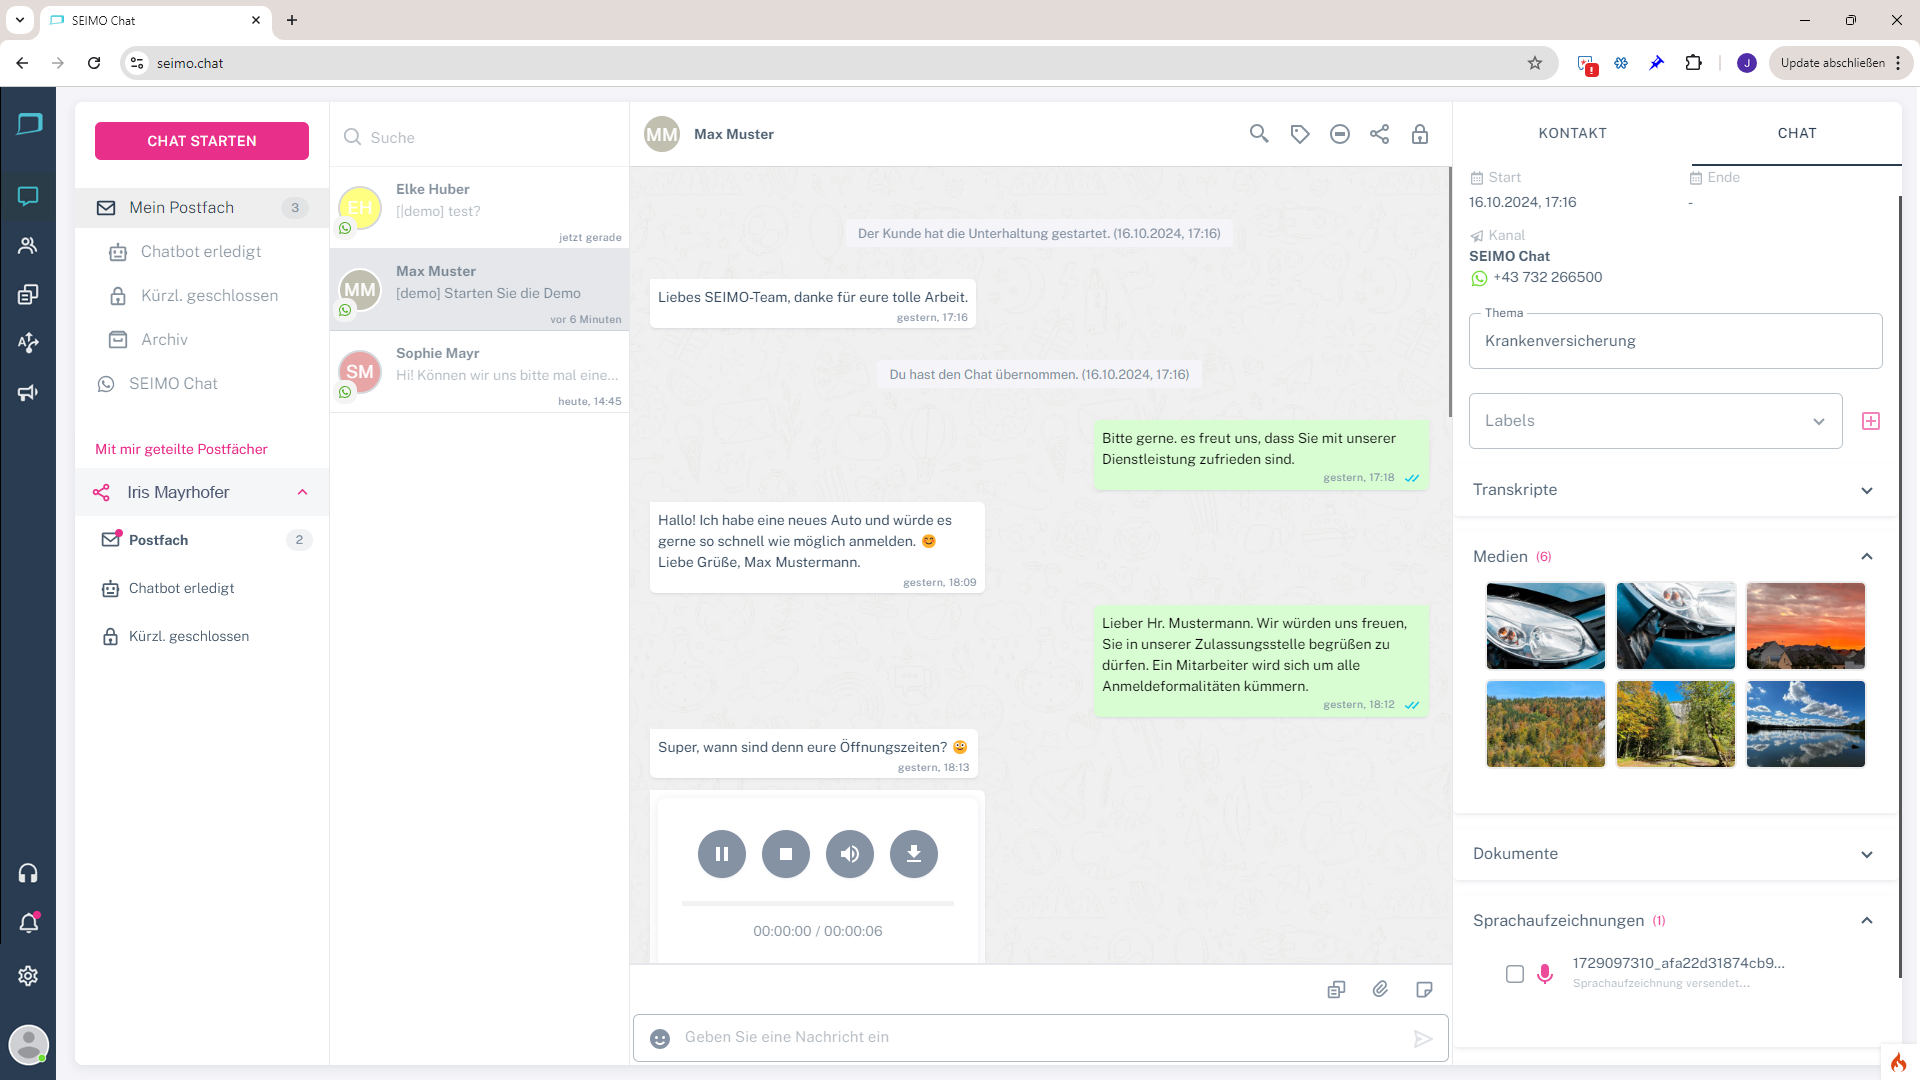
Task: Collapse the Iris Mayrhofer shared mailbox
Action: (302, 492)
